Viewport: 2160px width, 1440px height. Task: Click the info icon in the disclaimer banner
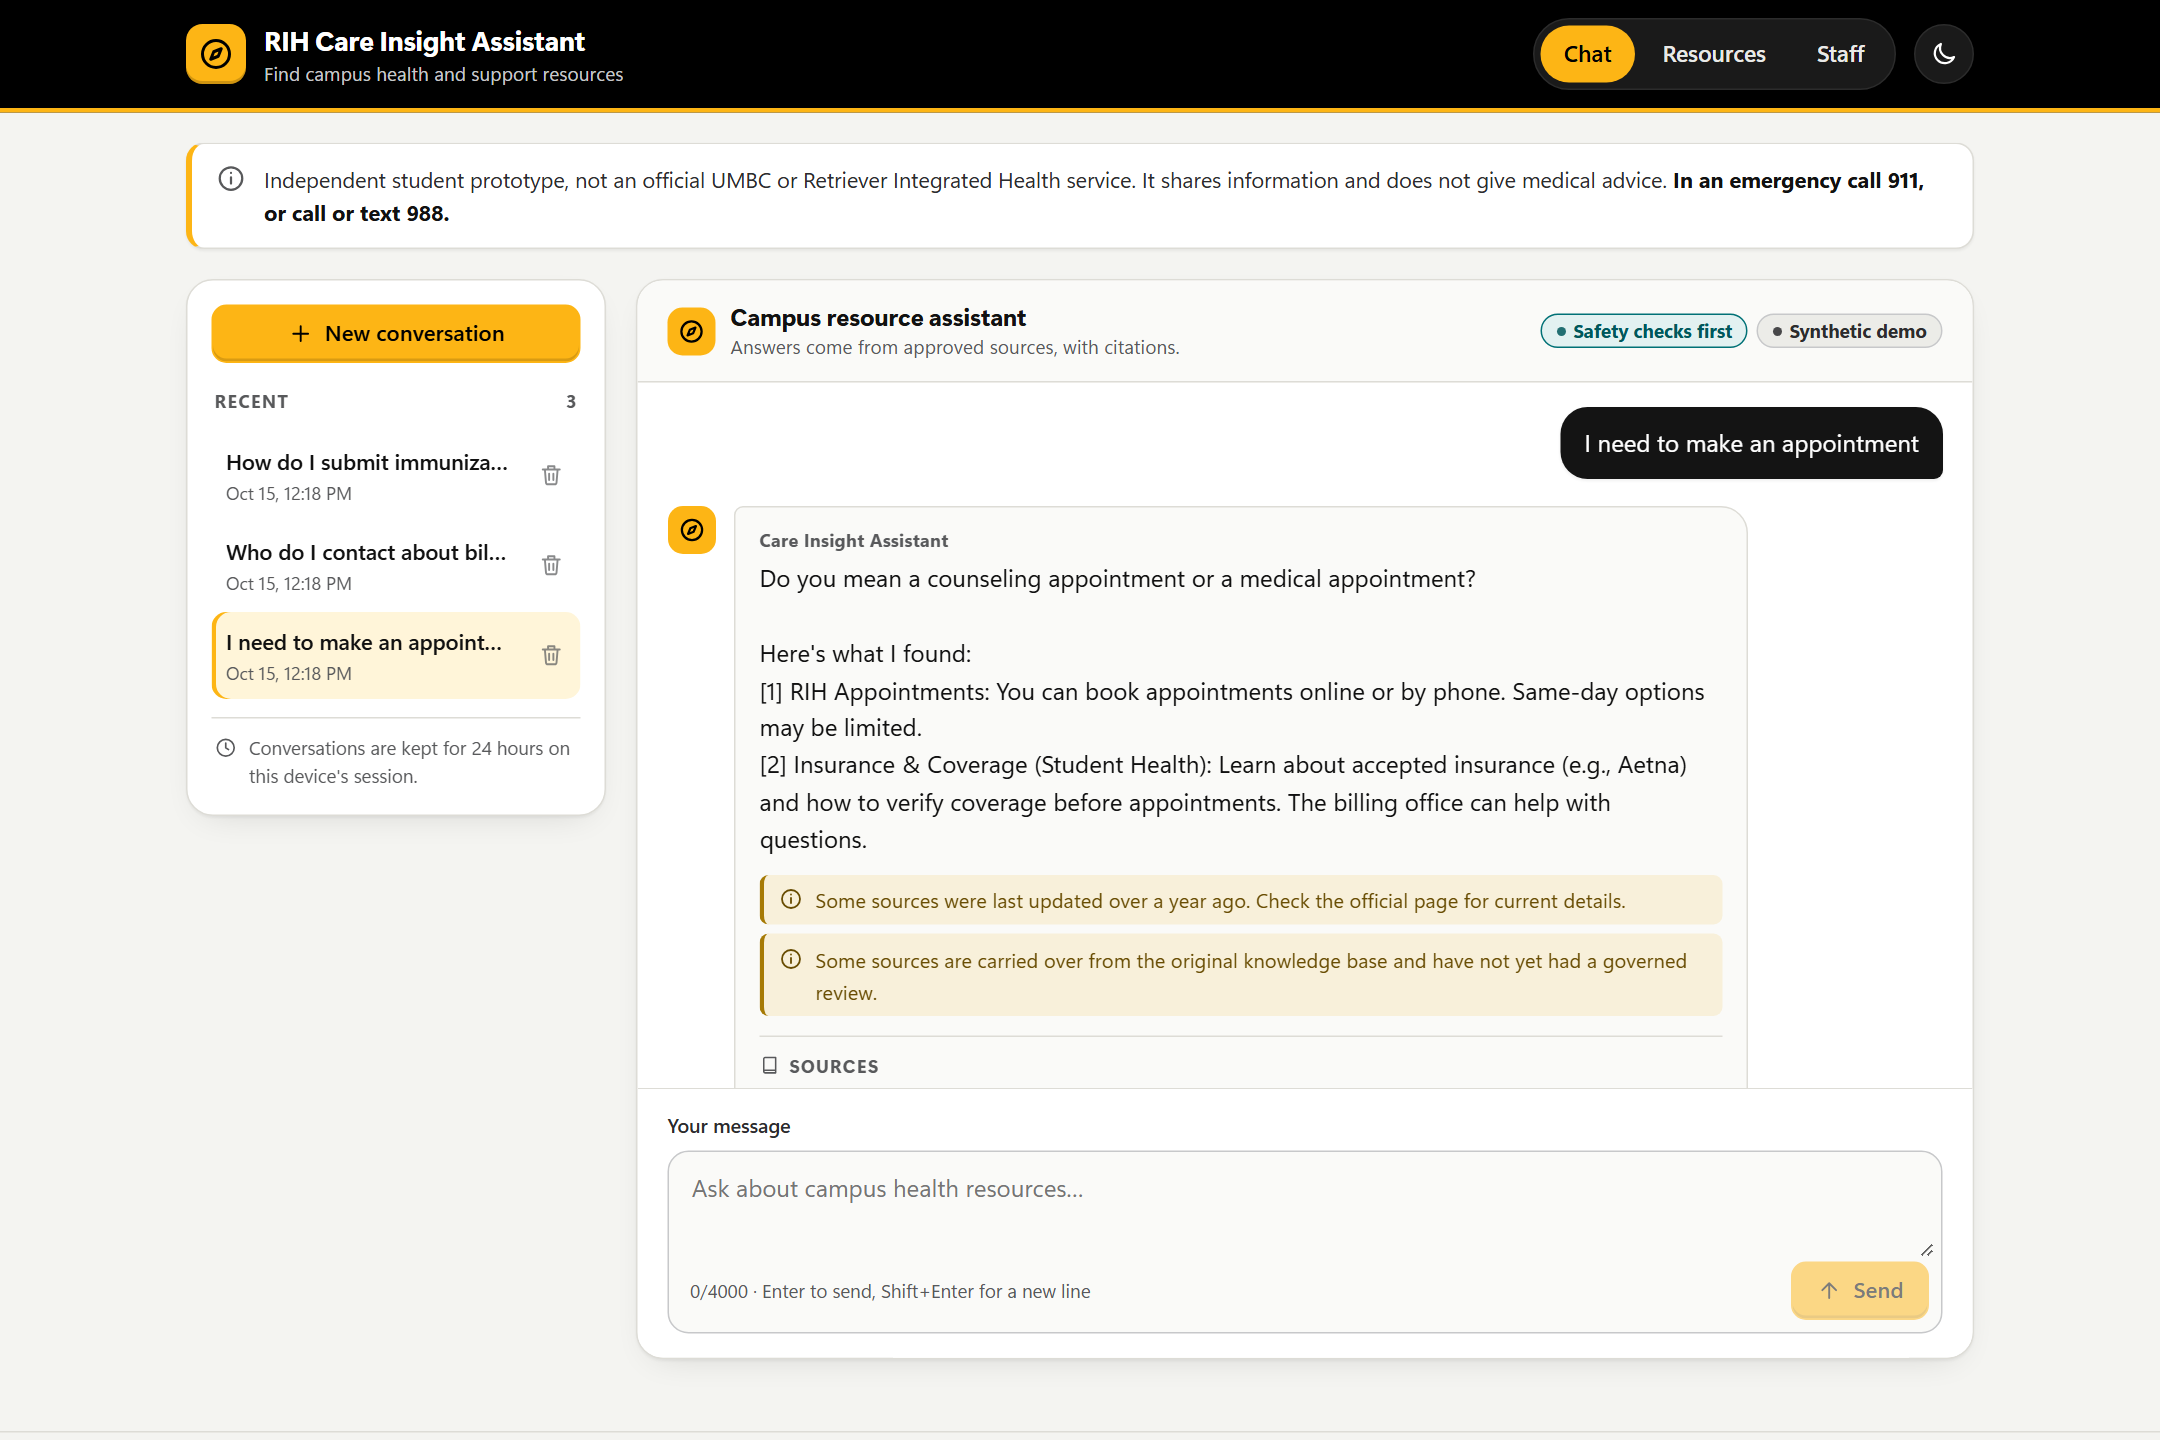pyautogui.click(x=231, y=179)
